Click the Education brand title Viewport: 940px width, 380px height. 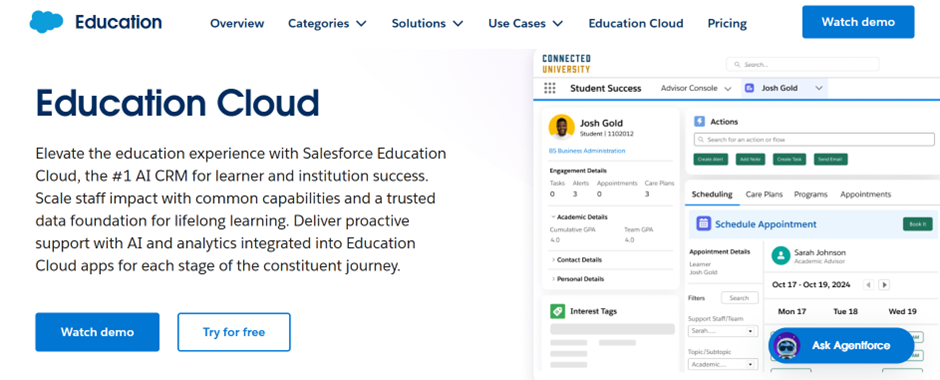click(x=118, y=22)
